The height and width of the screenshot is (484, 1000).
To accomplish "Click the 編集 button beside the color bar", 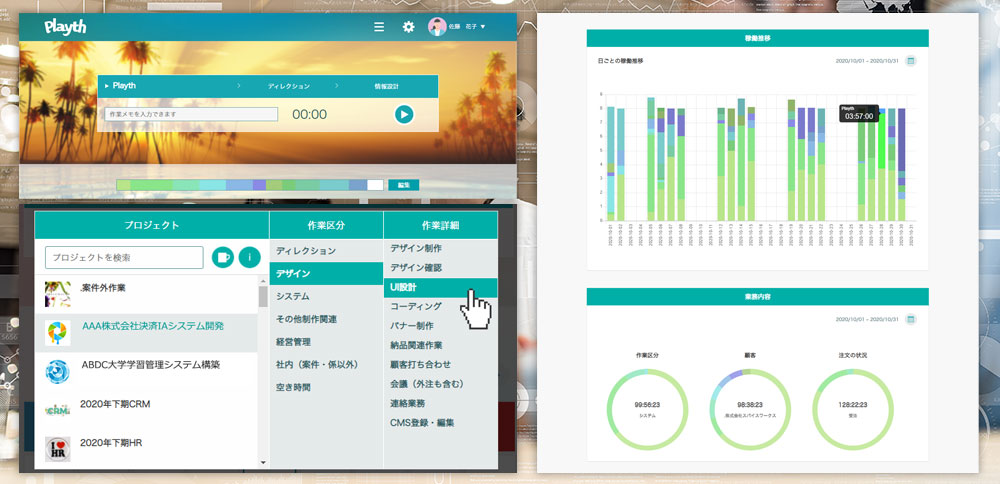I will [404, 185].
